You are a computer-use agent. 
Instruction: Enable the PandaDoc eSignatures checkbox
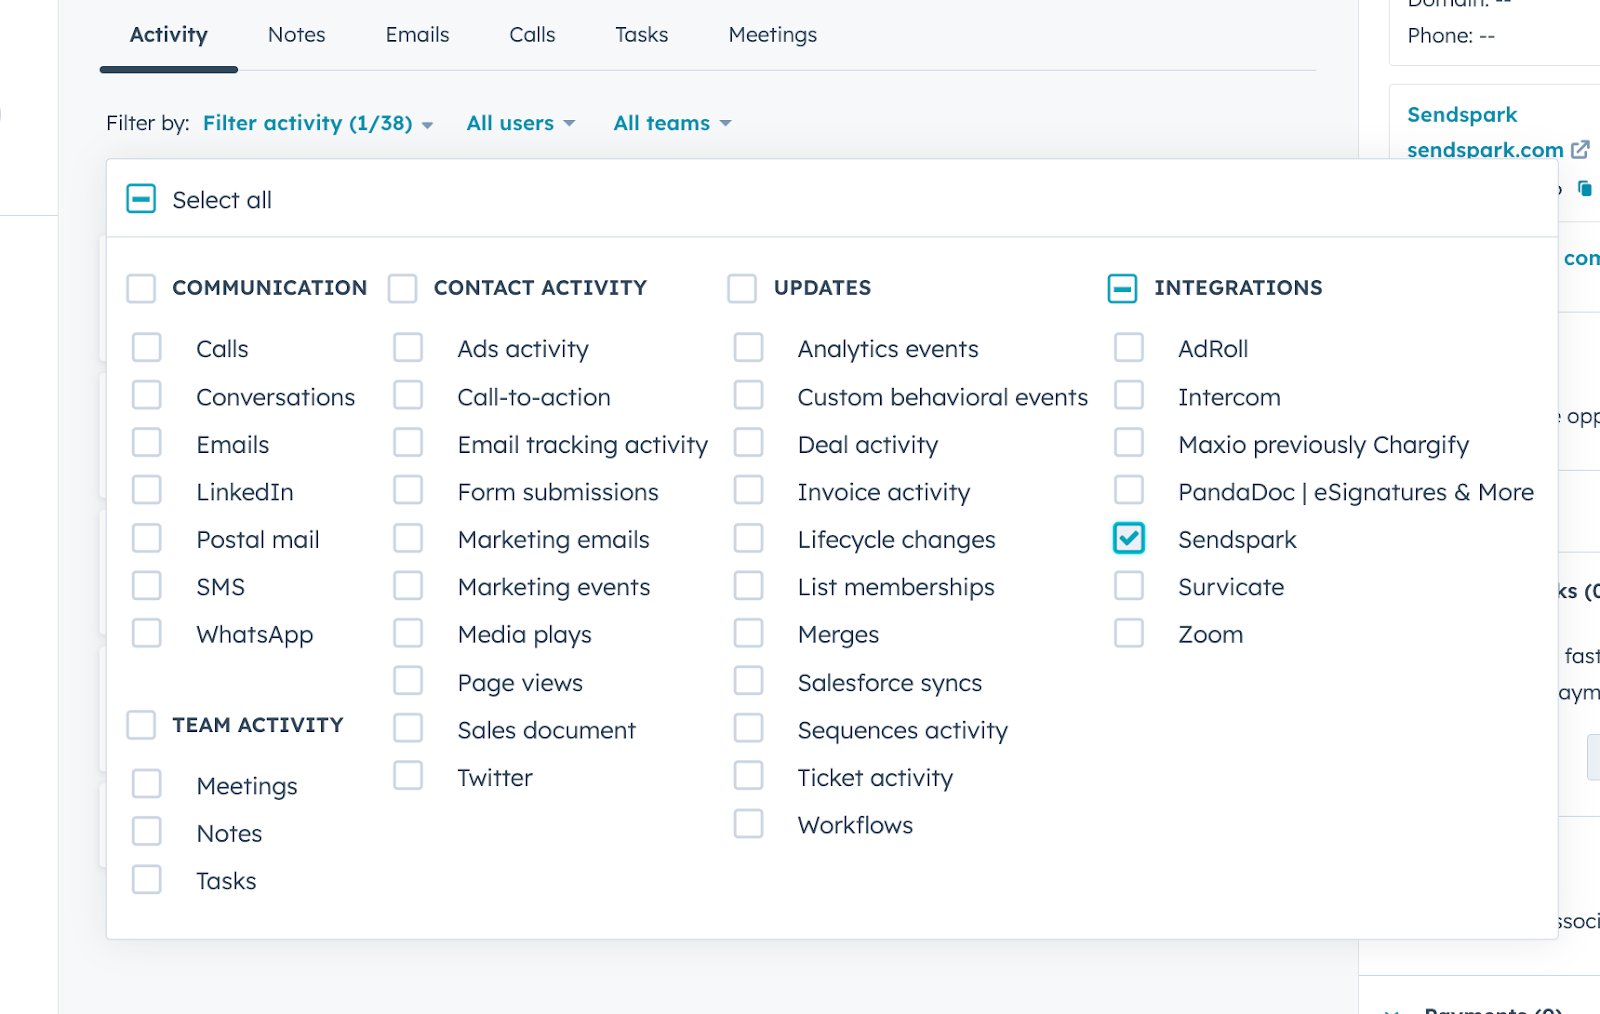point(1129,490)
